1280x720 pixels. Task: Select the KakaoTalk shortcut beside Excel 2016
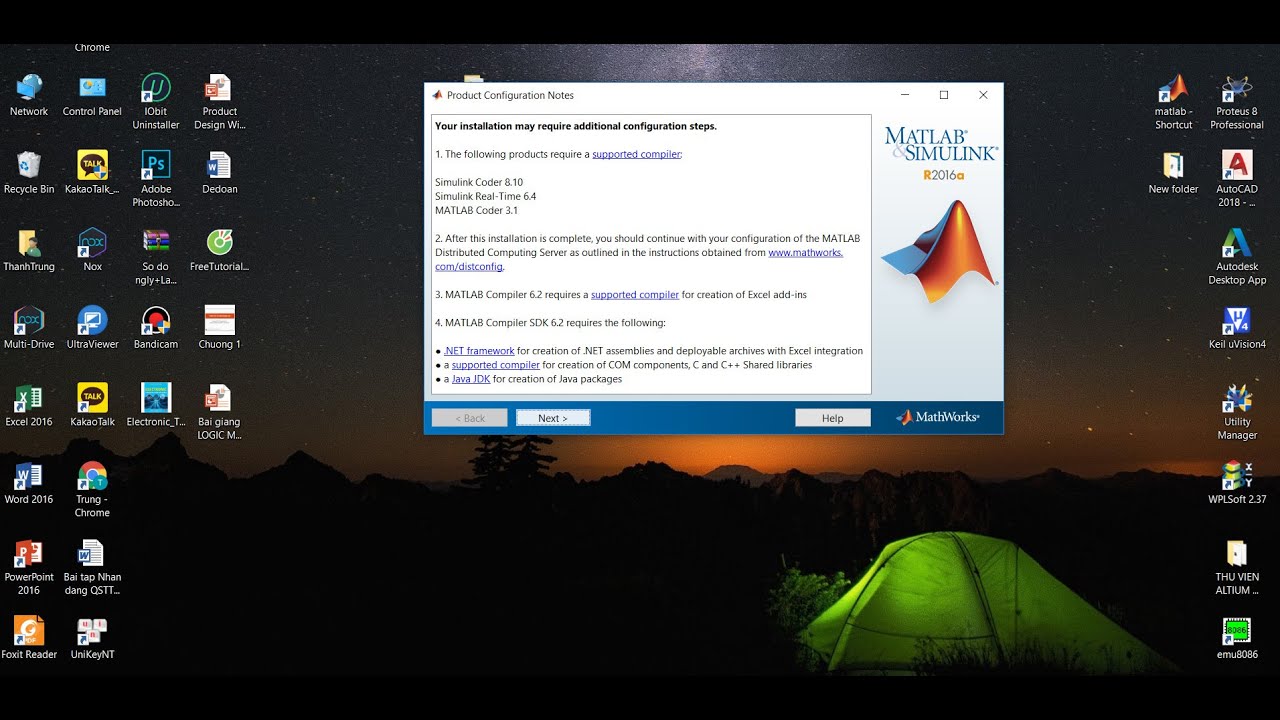92,405
